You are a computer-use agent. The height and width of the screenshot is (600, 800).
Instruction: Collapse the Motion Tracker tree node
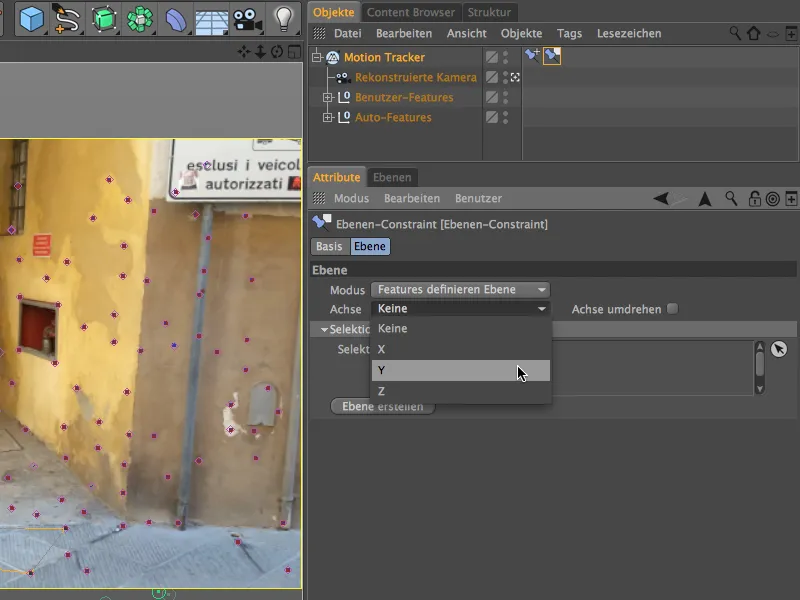pyautogui.click(x=316, y=57)
